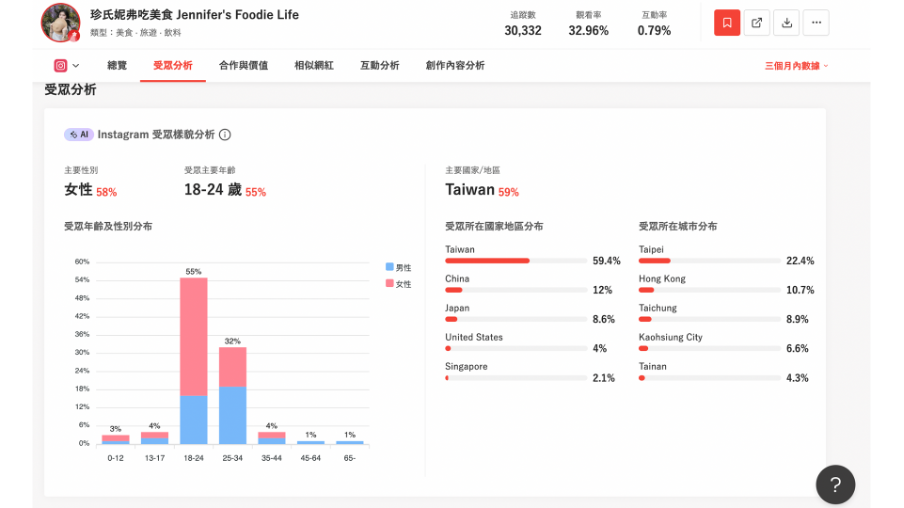Click the AI badge label
This screenshot has height=508, width=904.
tap(79, 135)
